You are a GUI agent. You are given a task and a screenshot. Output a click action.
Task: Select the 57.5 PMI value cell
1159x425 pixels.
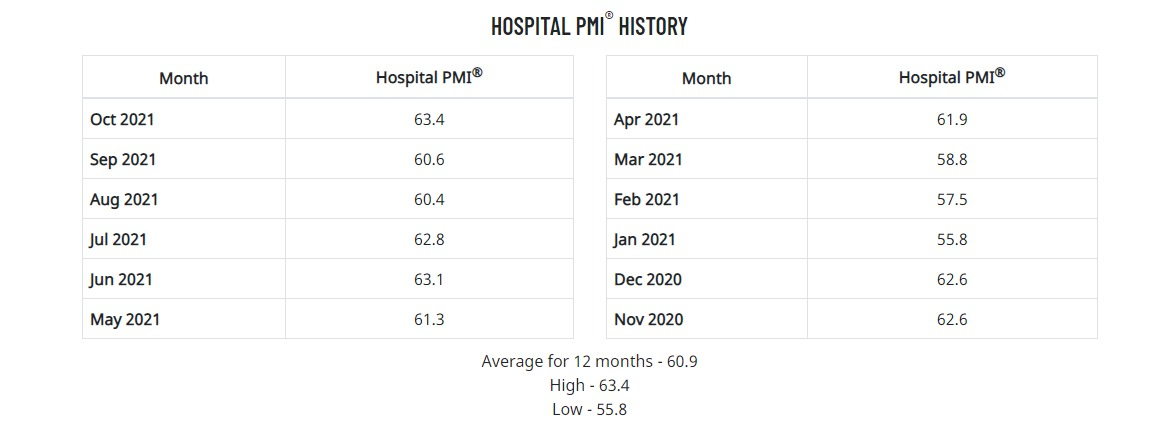pos(952,199)
